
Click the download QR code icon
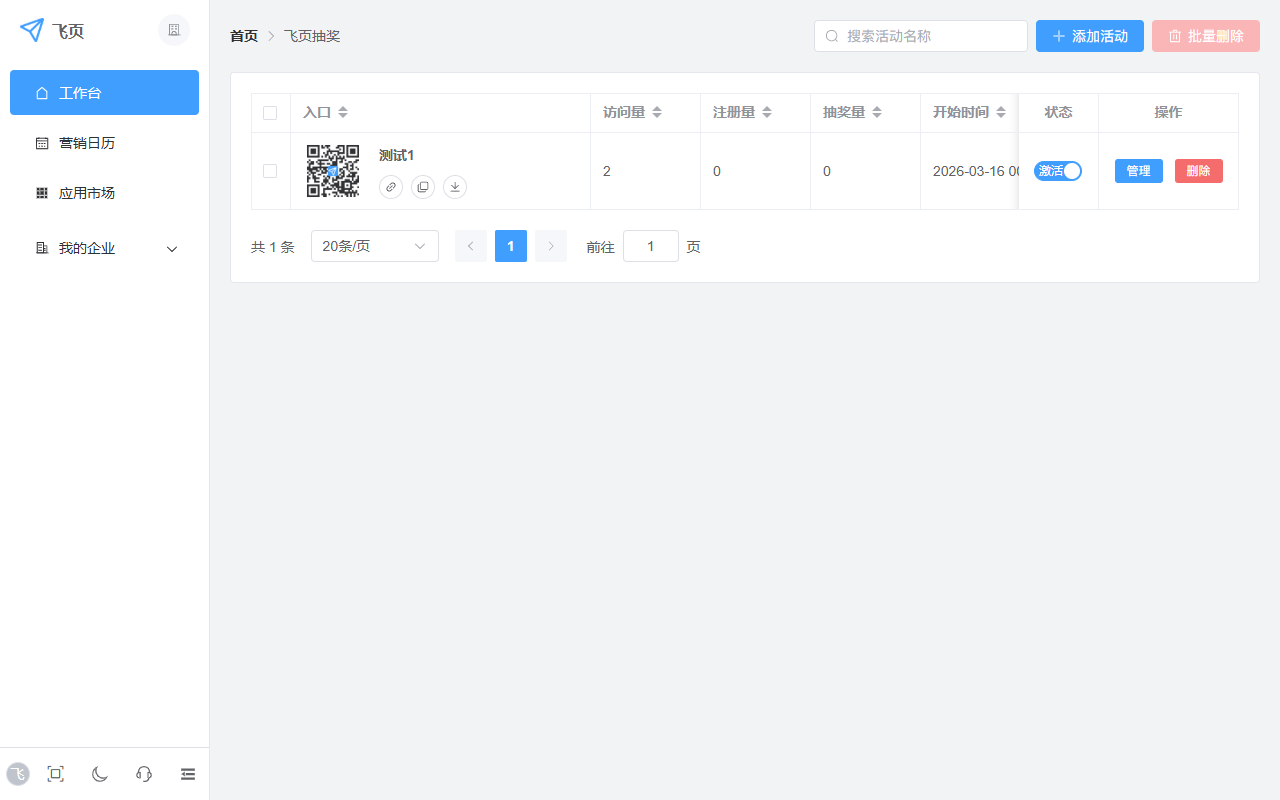point(455,187)
